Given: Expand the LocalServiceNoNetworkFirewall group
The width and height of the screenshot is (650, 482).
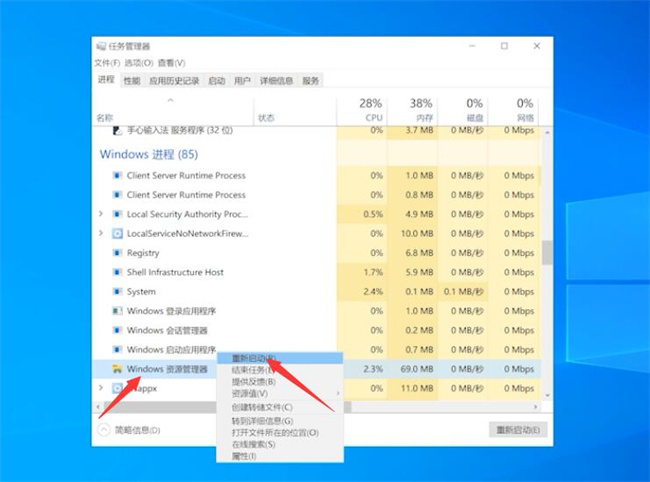Looking at the screenshot, I should pos(101,233).
